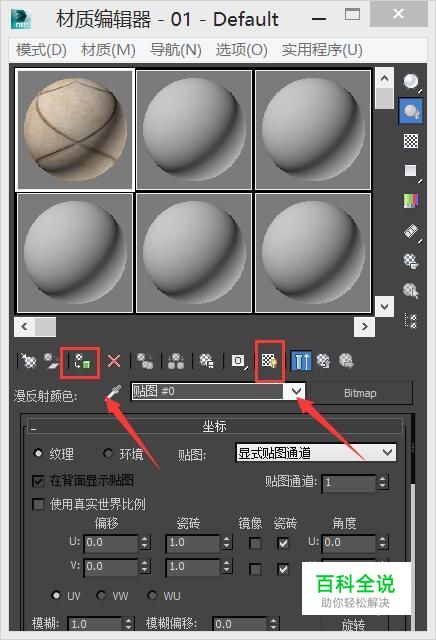Select the WU radio button
Screen dimensions: 436x640
click(x=152, y=596)
